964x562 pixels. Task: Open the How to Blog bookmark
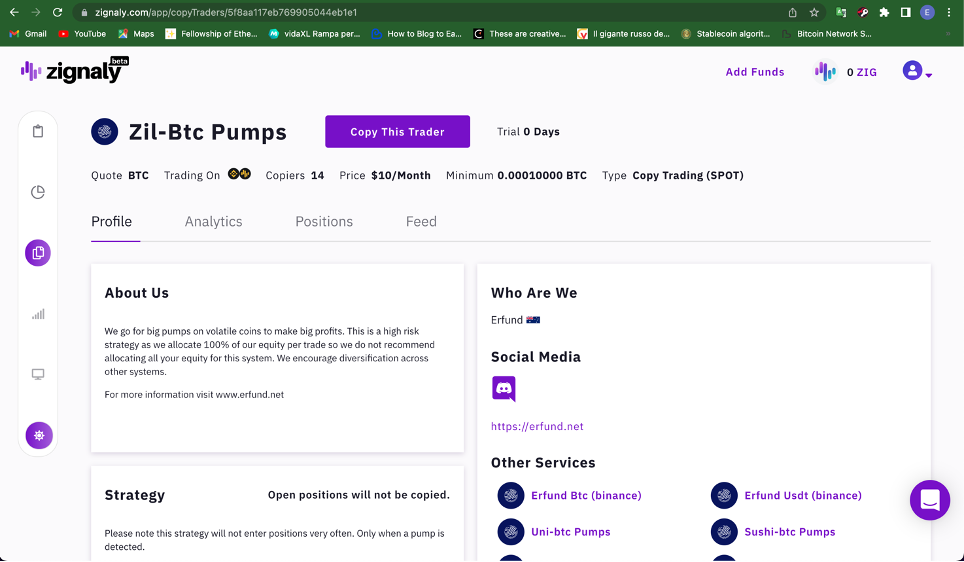click(x=417, y=34)
